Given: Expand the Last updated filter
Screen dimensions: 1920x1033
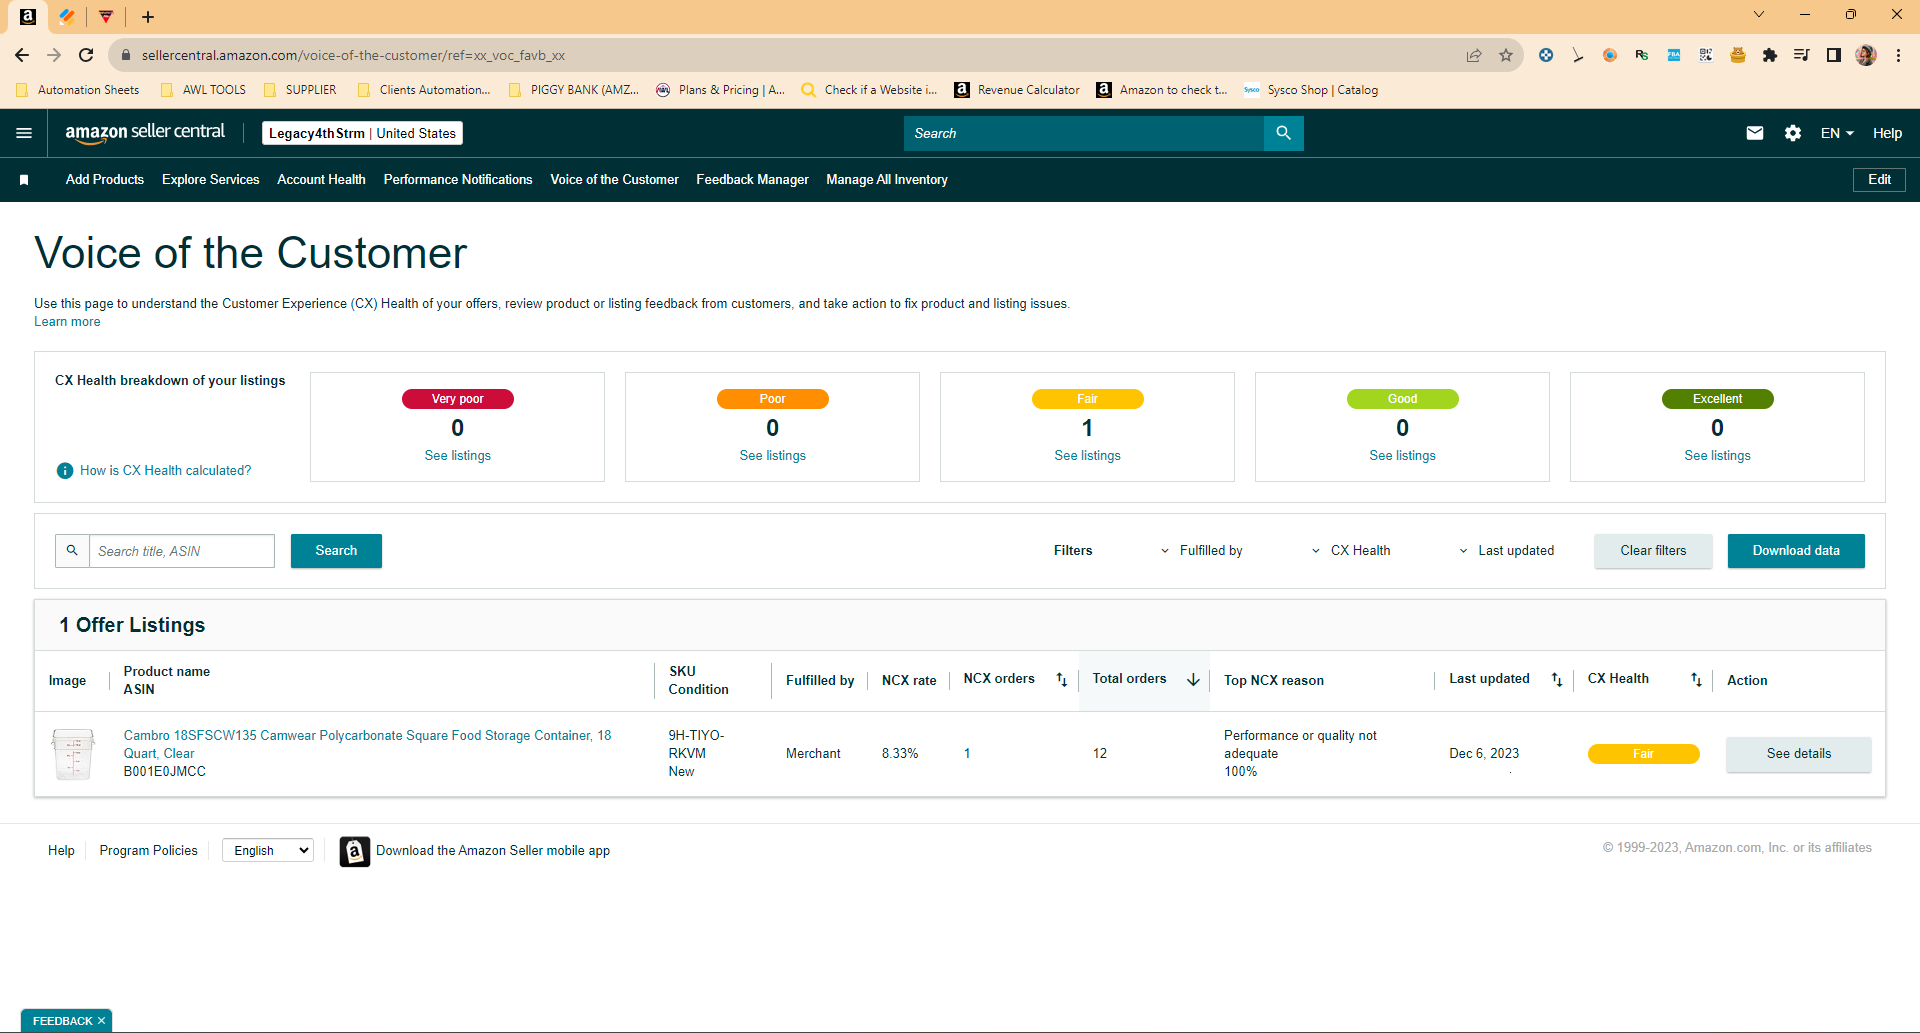Looking at the screenshot, I should click(1506, 551).
